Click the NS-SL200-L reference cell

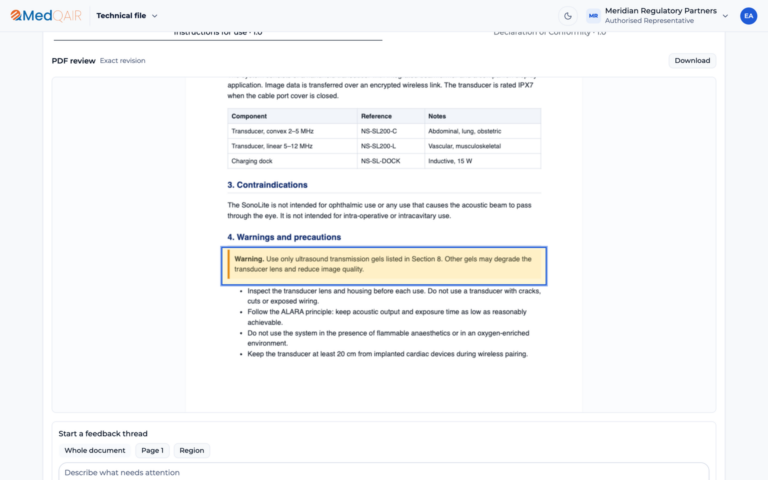pyautogui.click(x=391, y=146)
